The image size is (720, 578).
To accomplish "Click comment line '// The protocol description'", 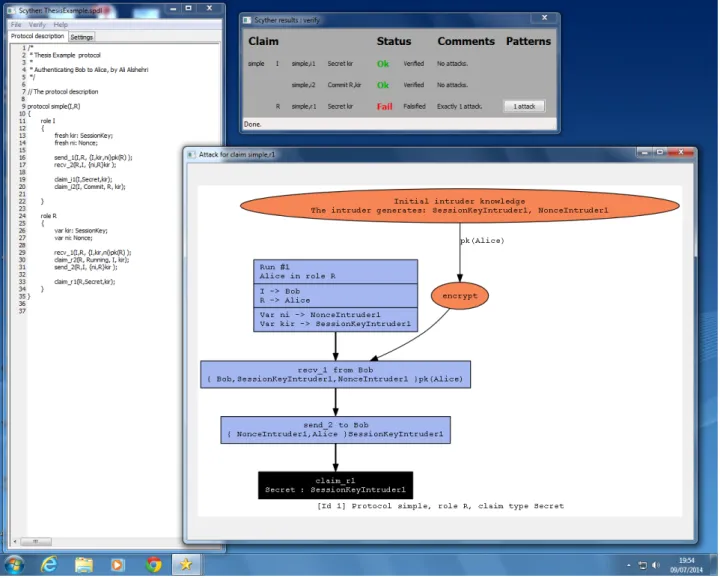I will point(63,92).
